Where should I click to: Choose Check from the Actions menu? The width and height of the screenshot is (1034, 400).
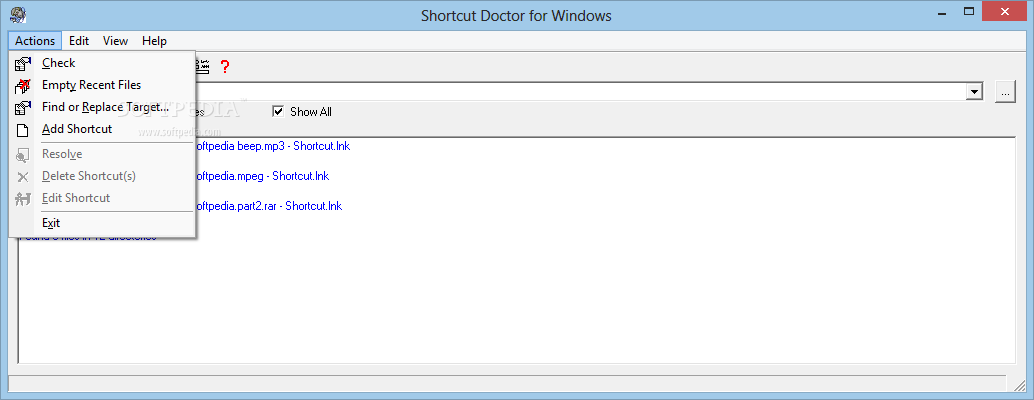pos(102,63)
